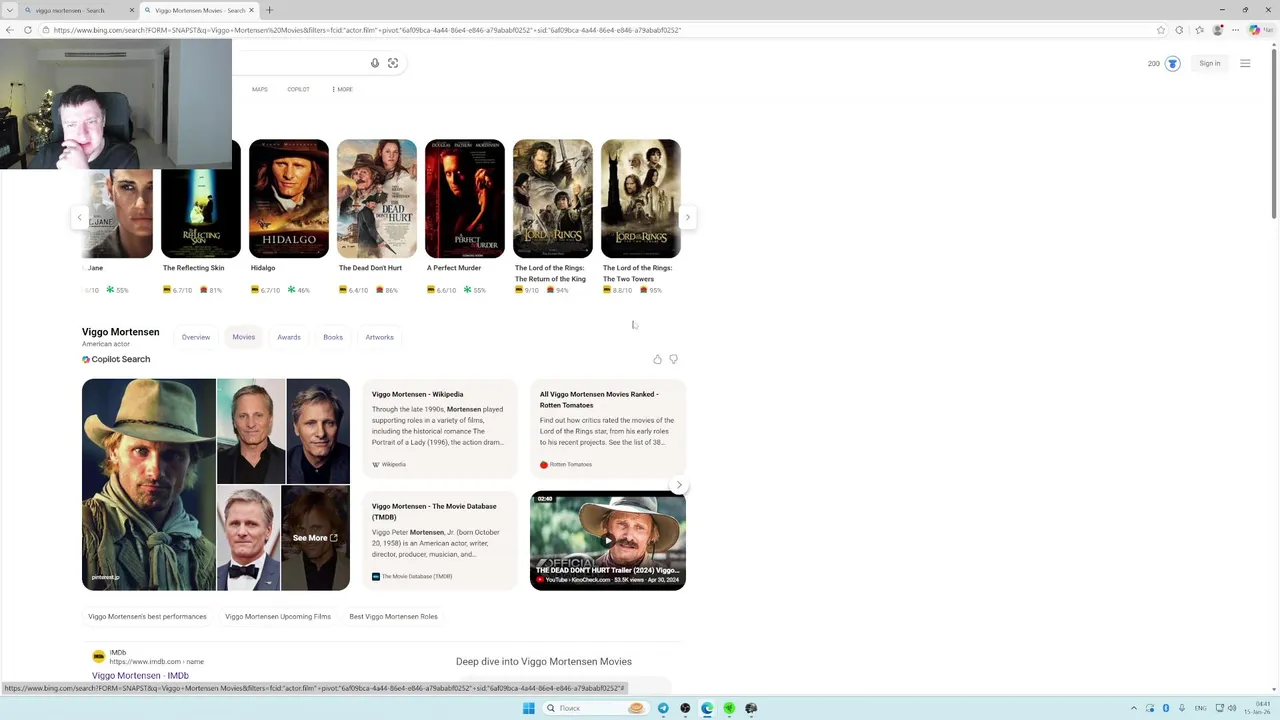Open Microsoft Rewards medal icon
The width and height of the screenshot is (1280, 720).
click(1172, 64)
